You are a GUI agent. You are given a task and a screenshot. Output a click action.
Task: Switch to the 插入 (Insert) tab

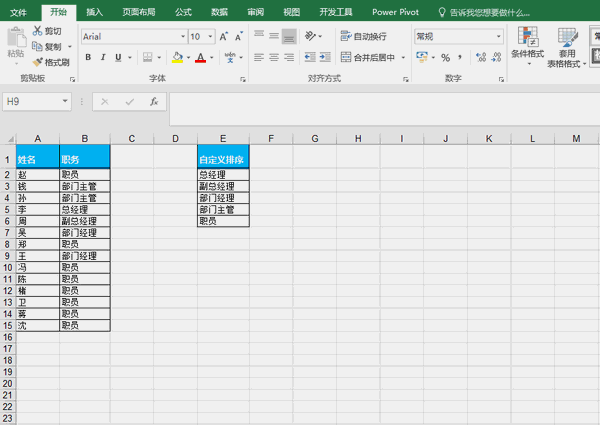94,12
